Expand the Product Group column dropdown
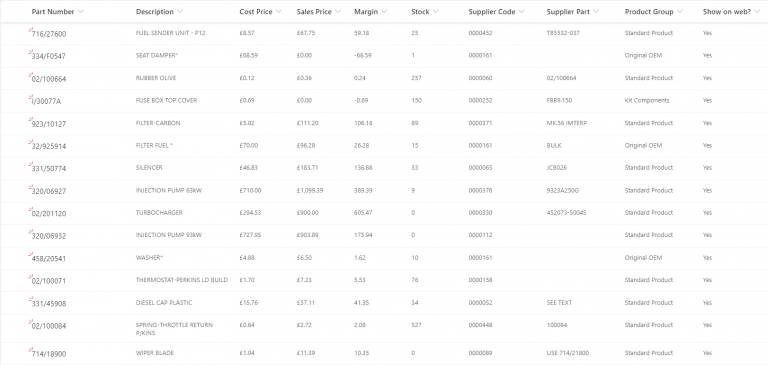The height and width of the screenshot is (365, 768). coord(679,11)
